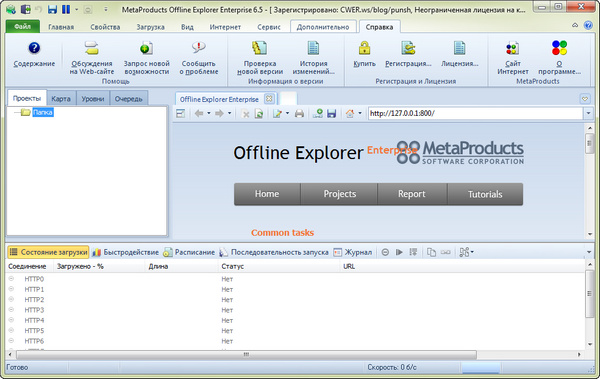Click the Save icon in title bar

[x=52, y=9]
